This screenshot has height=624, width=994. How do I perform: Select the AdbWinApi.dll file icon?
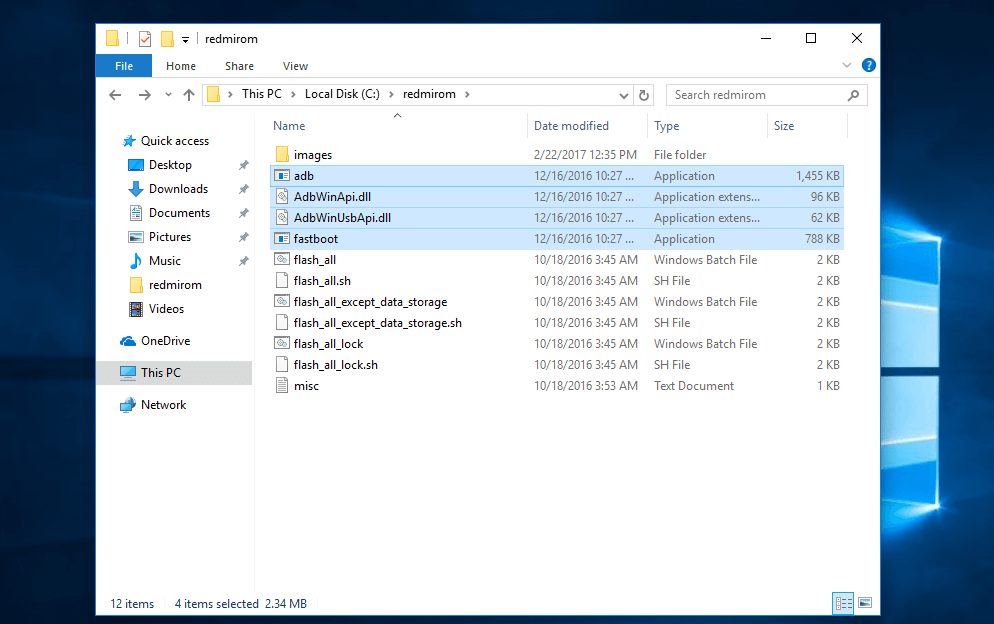pos(282,197)
